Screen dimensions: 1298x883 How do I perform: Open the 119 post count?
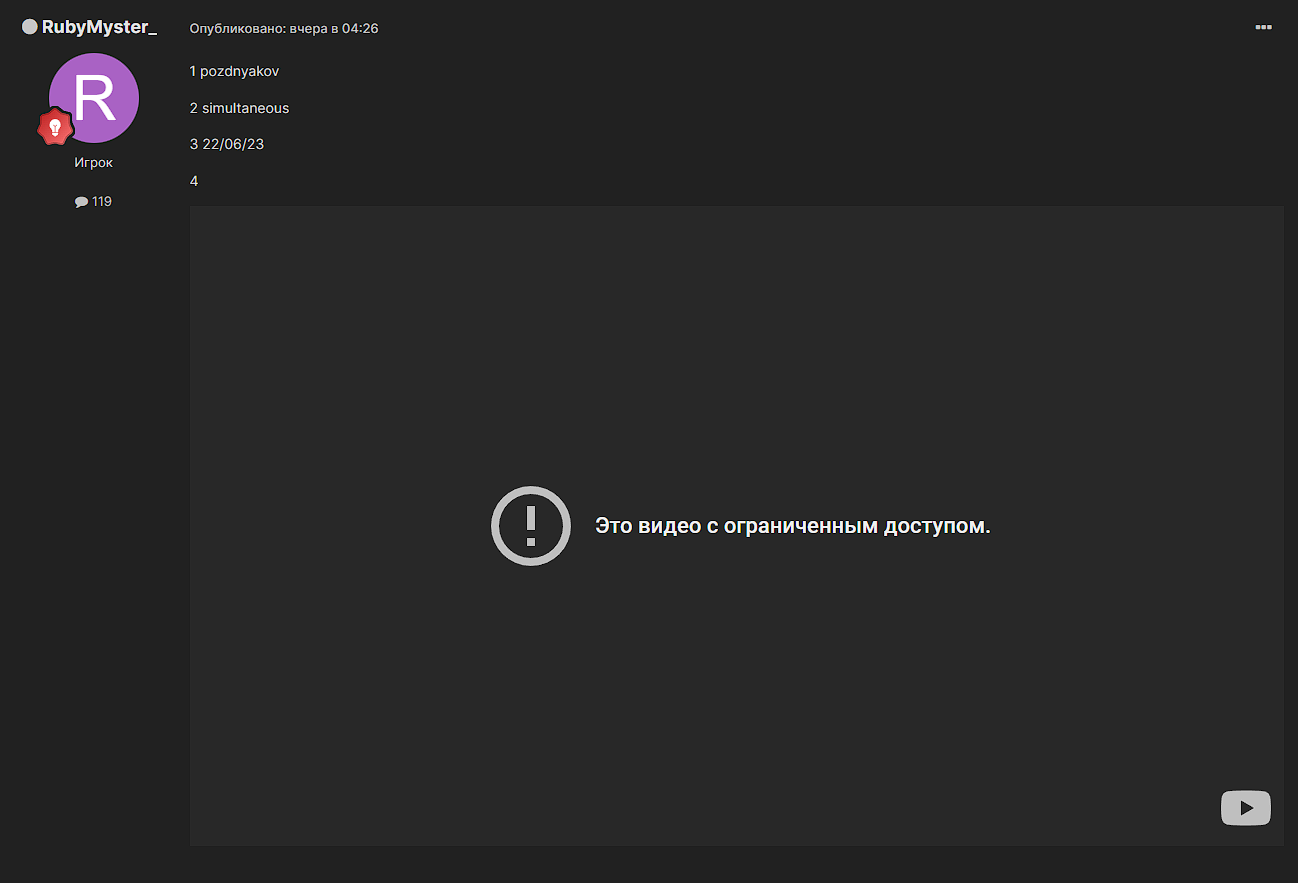click(x=101, y=202)
